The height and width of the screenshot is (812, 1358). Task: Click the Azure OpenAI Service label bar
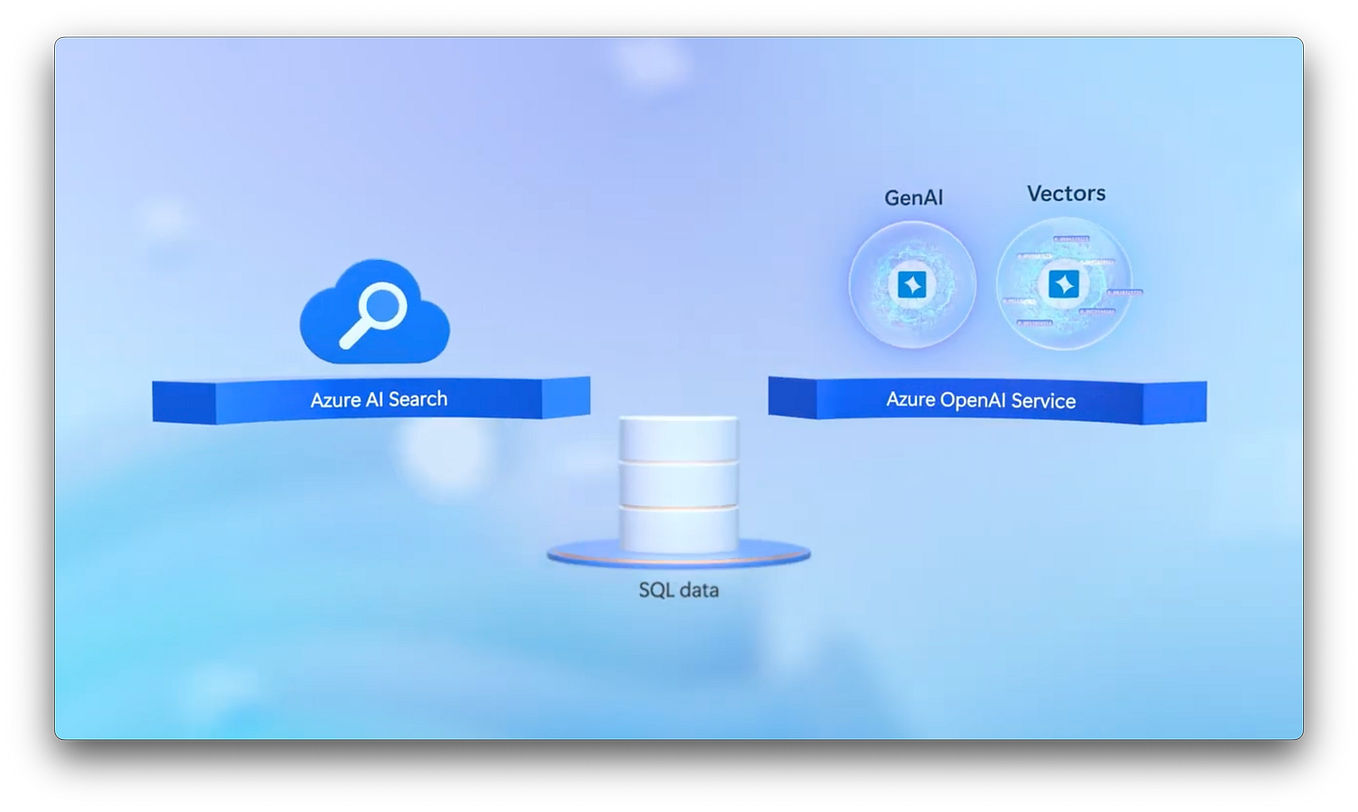980,400
